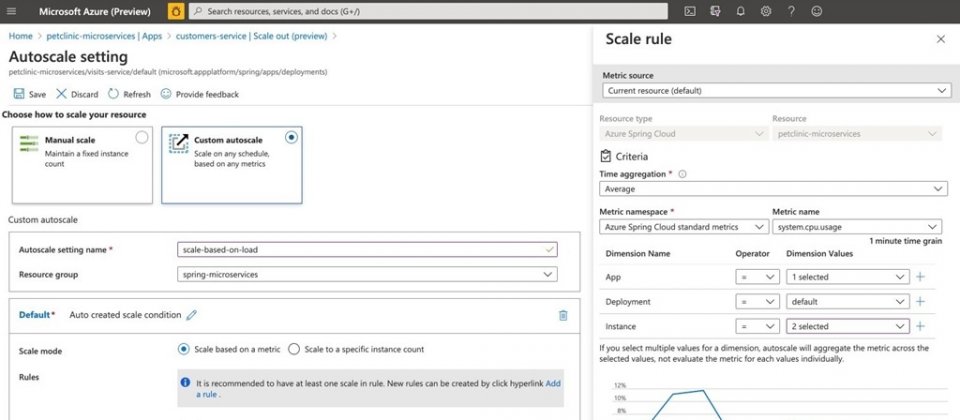Open the help question mark menu
The width and height of the screenshot is (960, 420).
[x=791, y=11]
